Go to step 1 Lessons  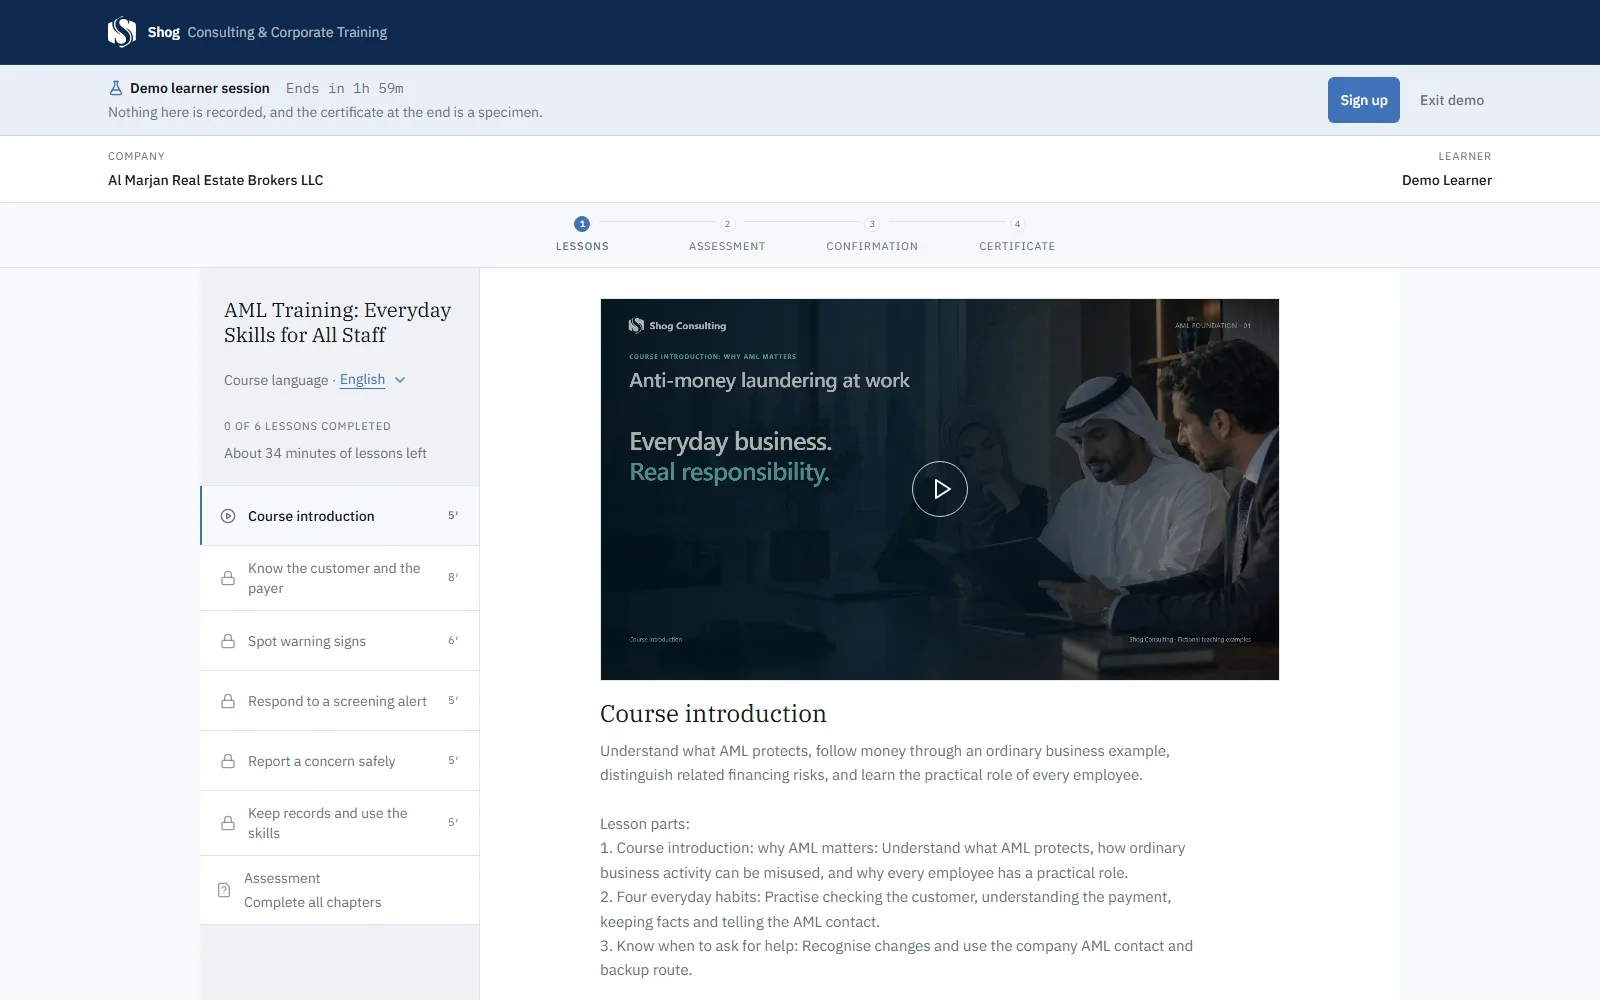[582, 234]
